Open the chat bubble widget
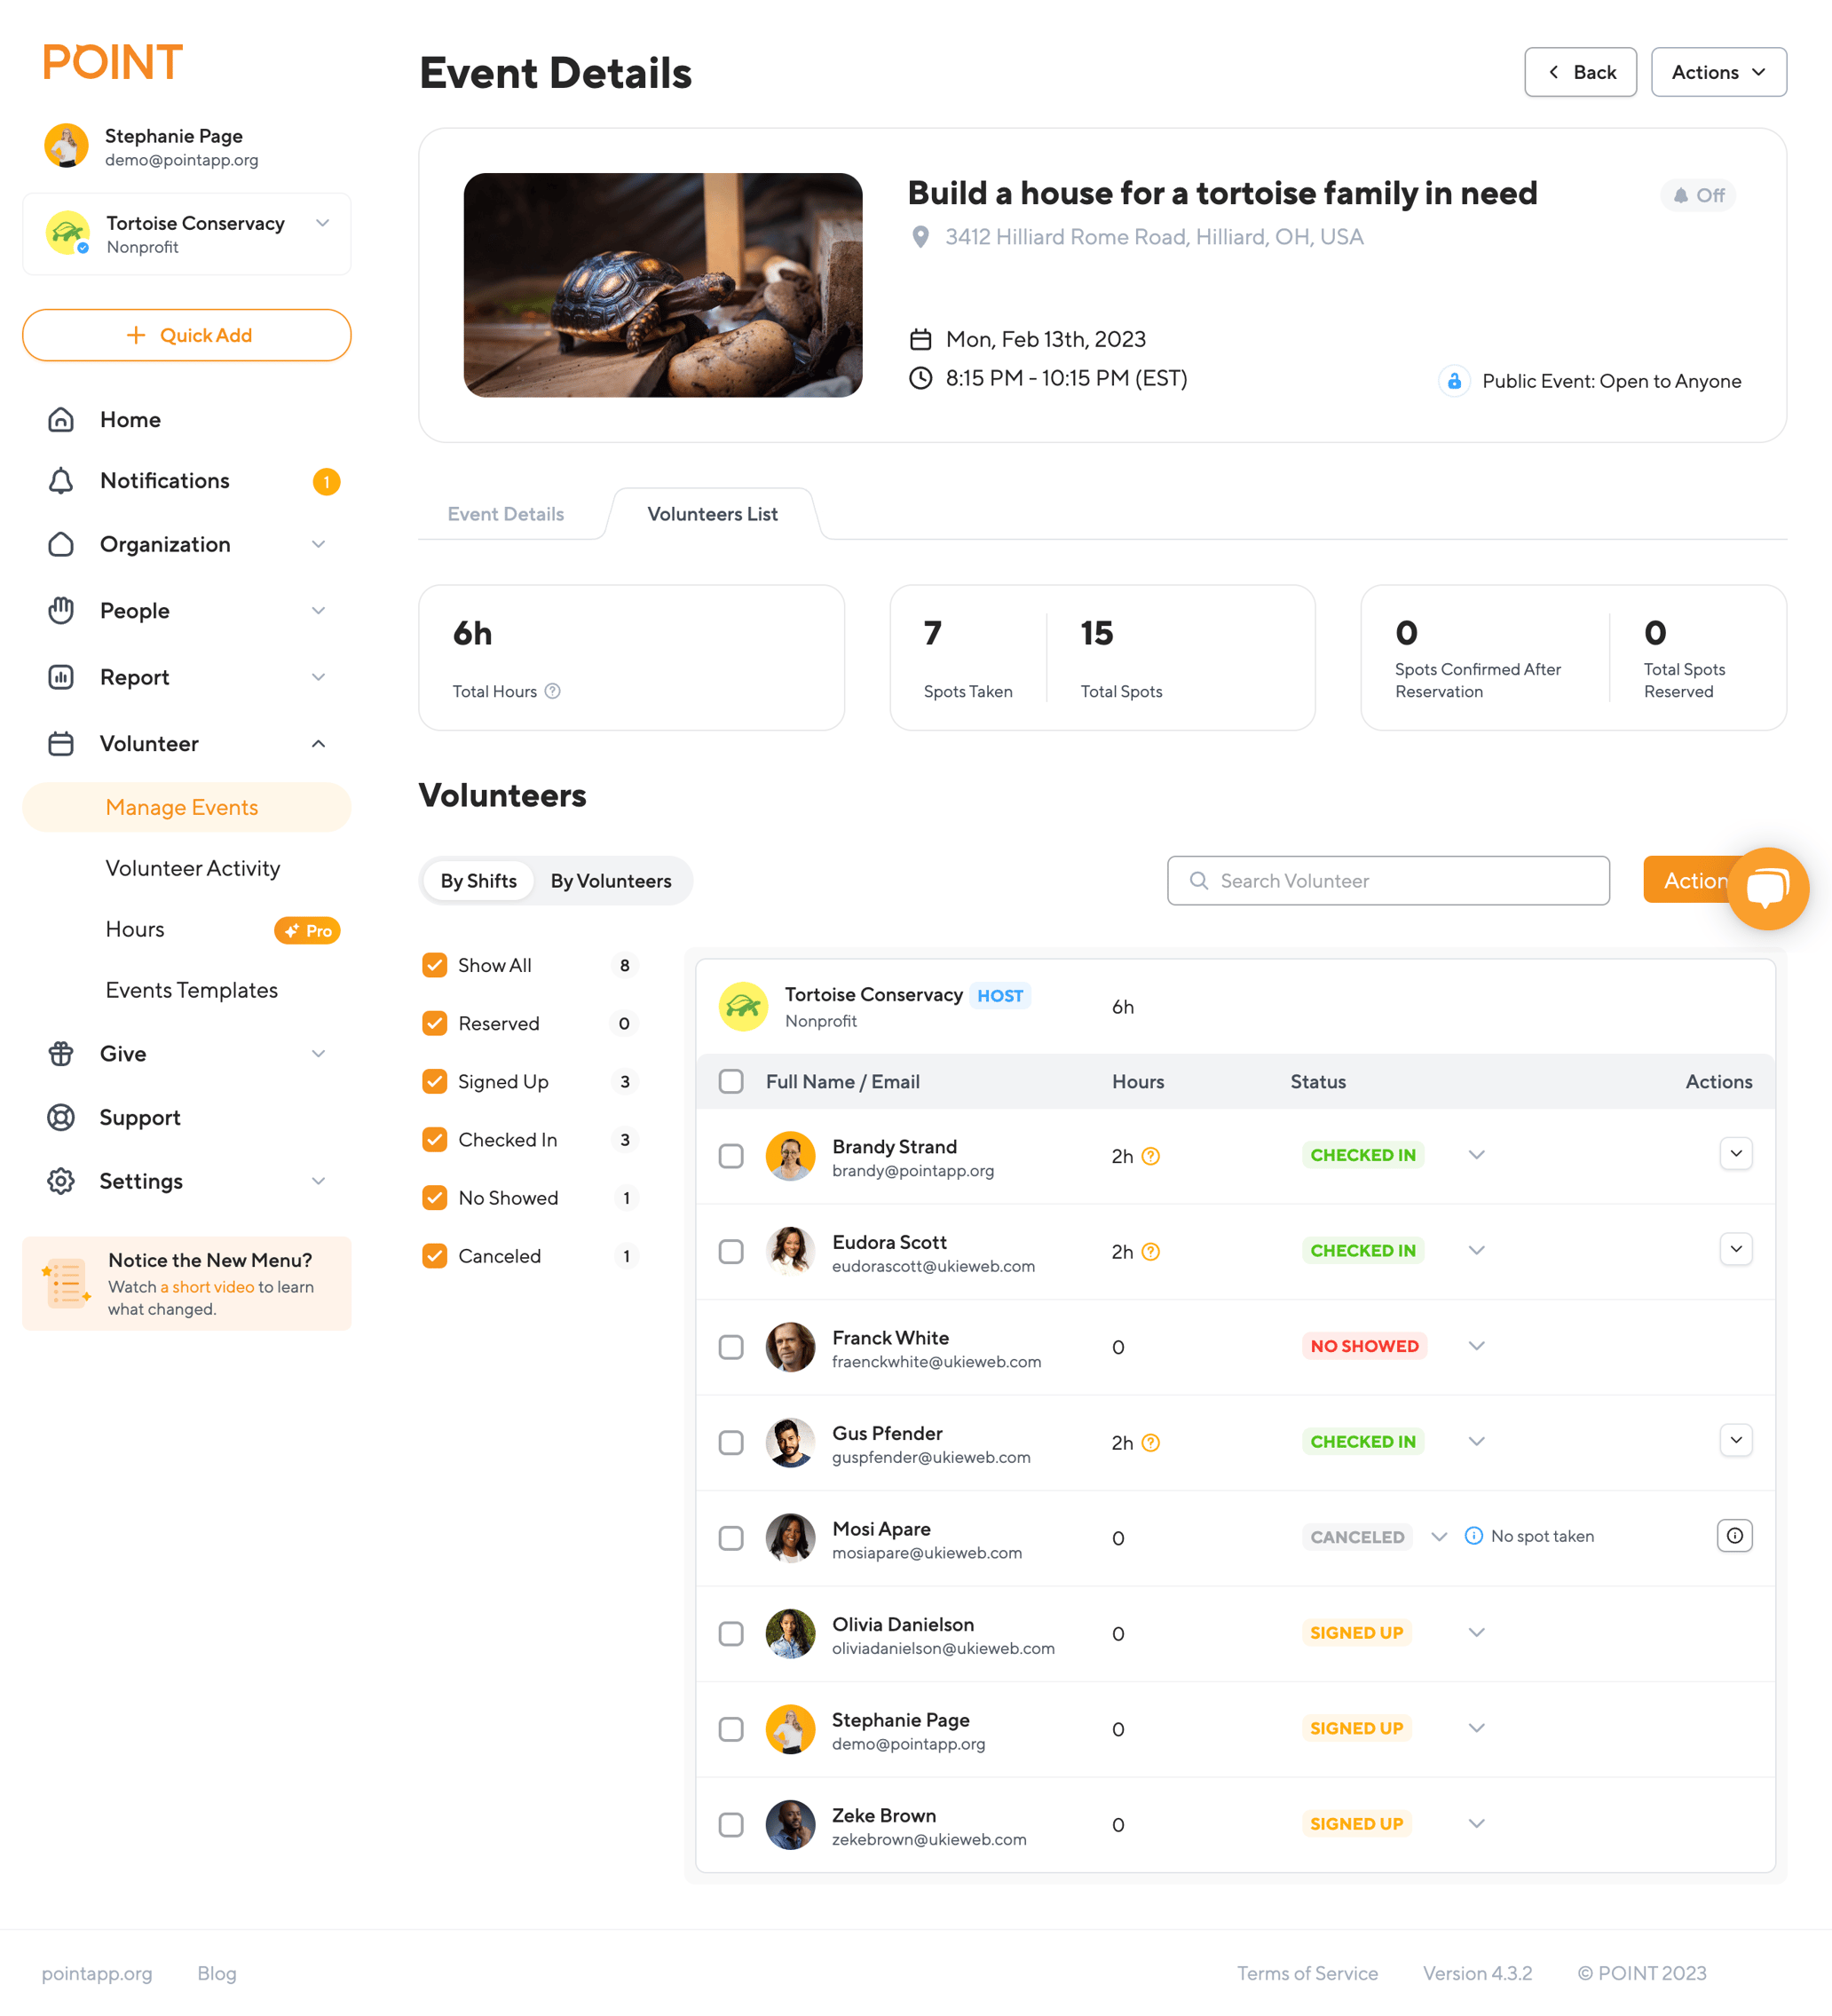 (1767, 888)
